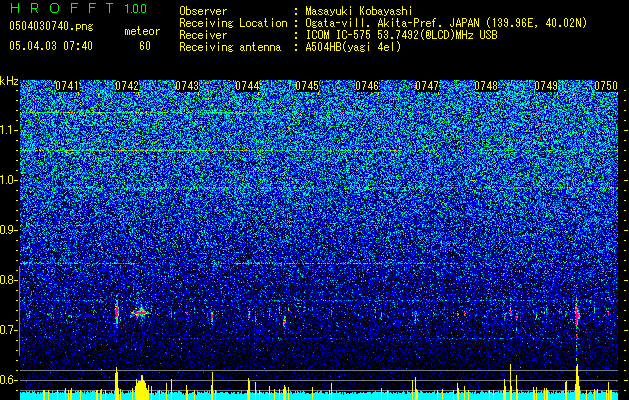The width and height of the screenshot is (629, 400).
Task: Click time marker 0744
Action: pos(247,86)
